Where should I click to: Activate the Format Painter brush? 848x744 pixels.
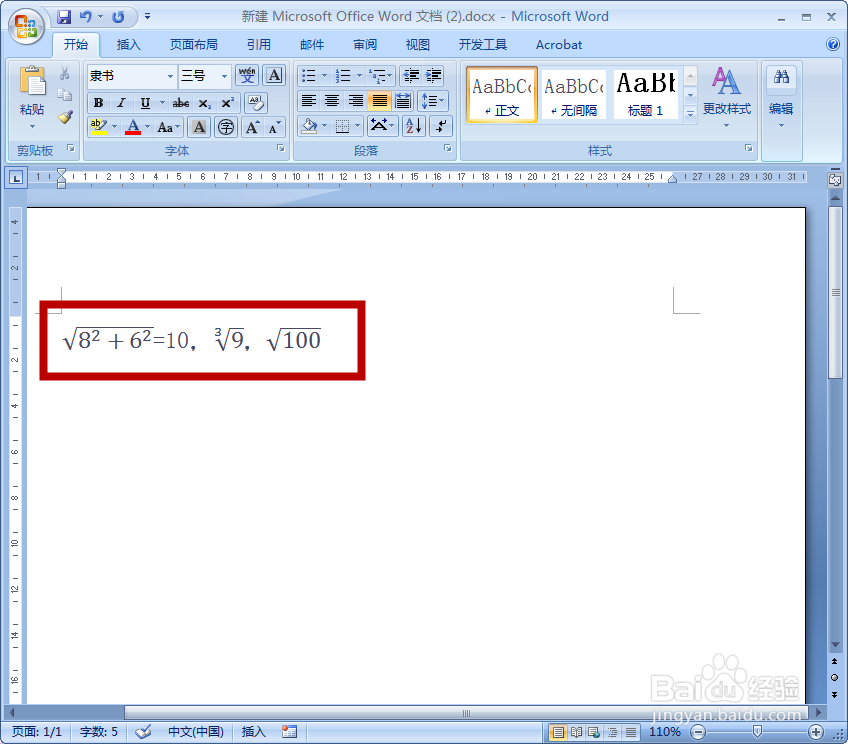(65, 117)
